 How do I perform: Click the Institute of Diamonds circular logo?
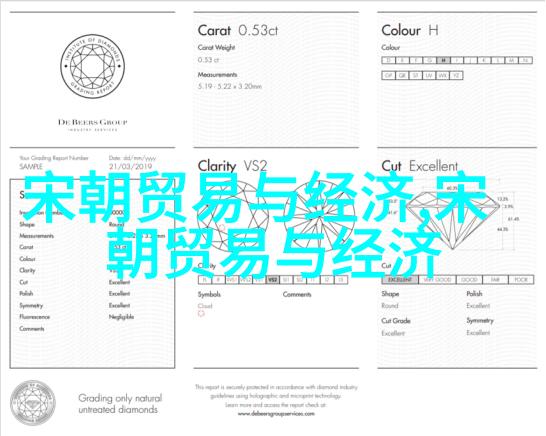point(93,66)
